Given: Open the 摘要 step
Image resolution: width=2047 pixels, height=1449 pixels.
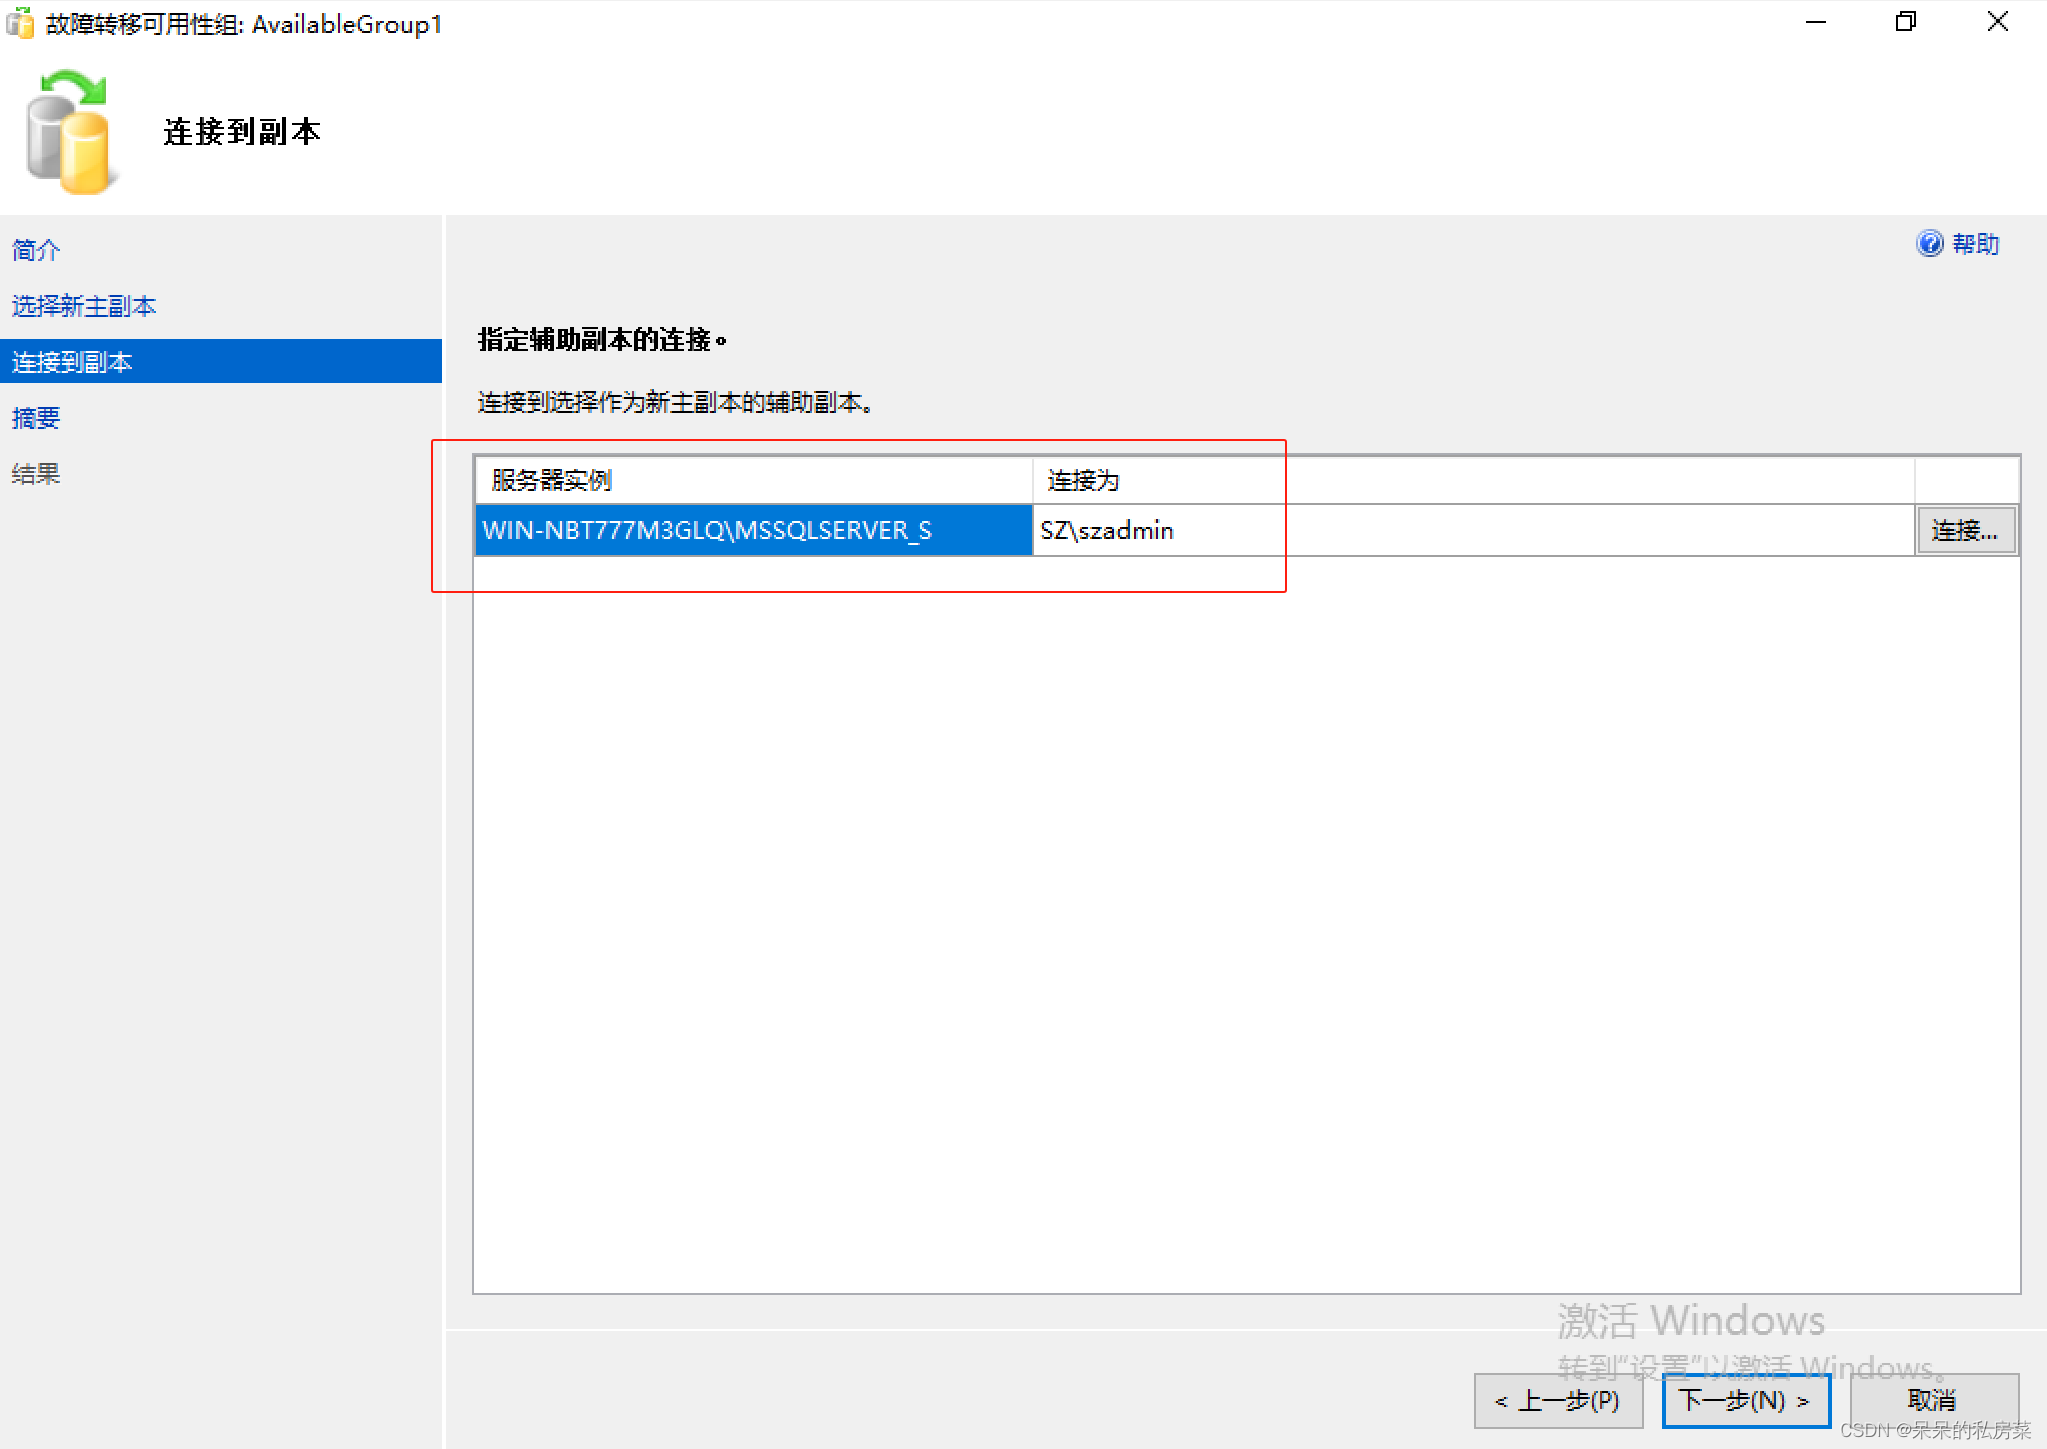Looking at the screenshot, I should (x=36, y=418).
